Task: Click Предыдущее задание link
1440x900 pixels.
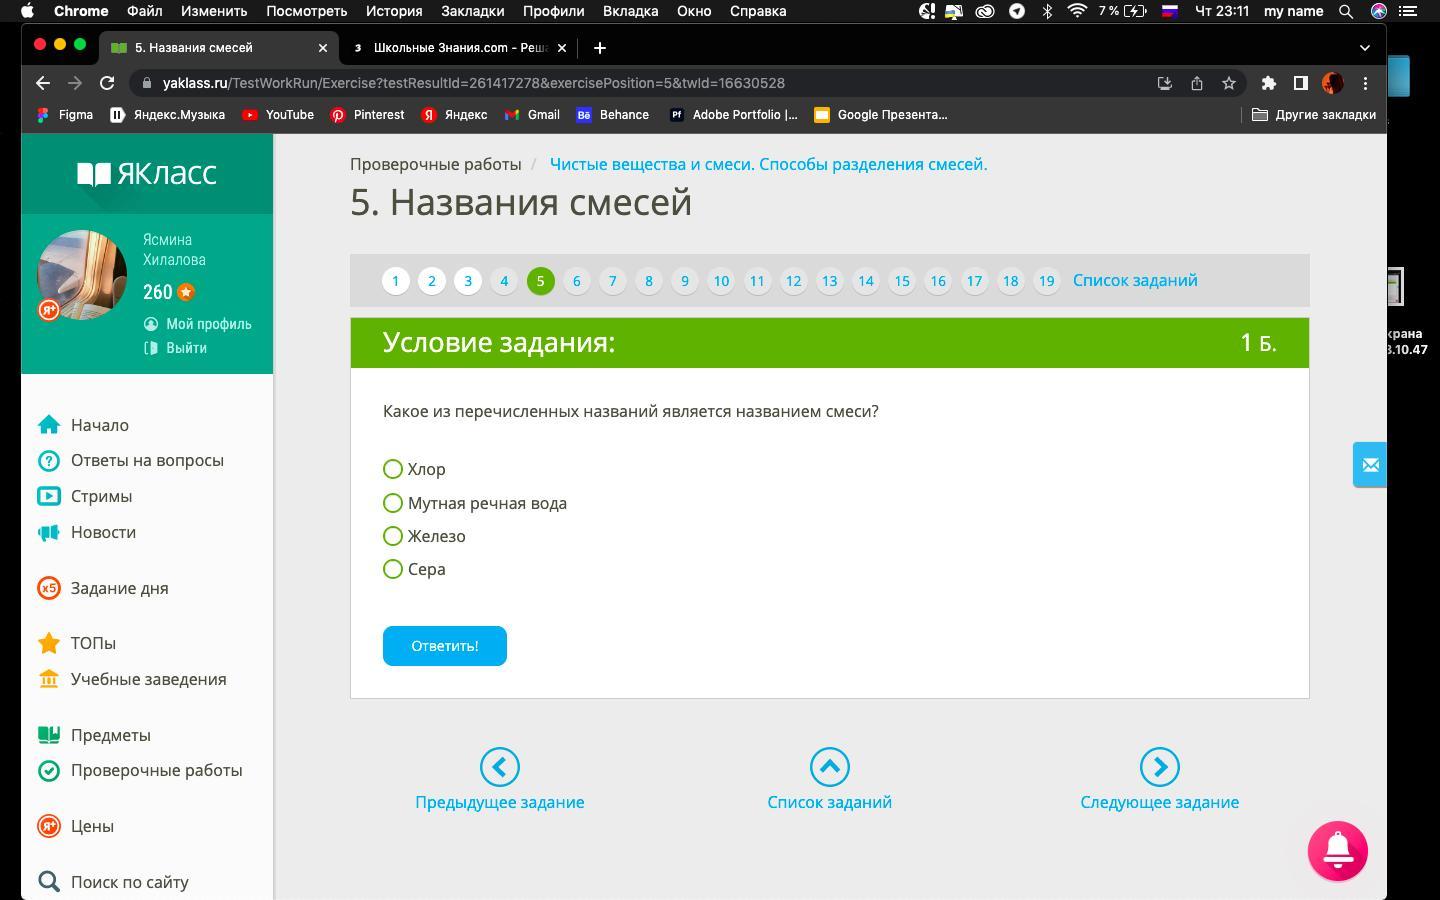Action: (500, 802)
